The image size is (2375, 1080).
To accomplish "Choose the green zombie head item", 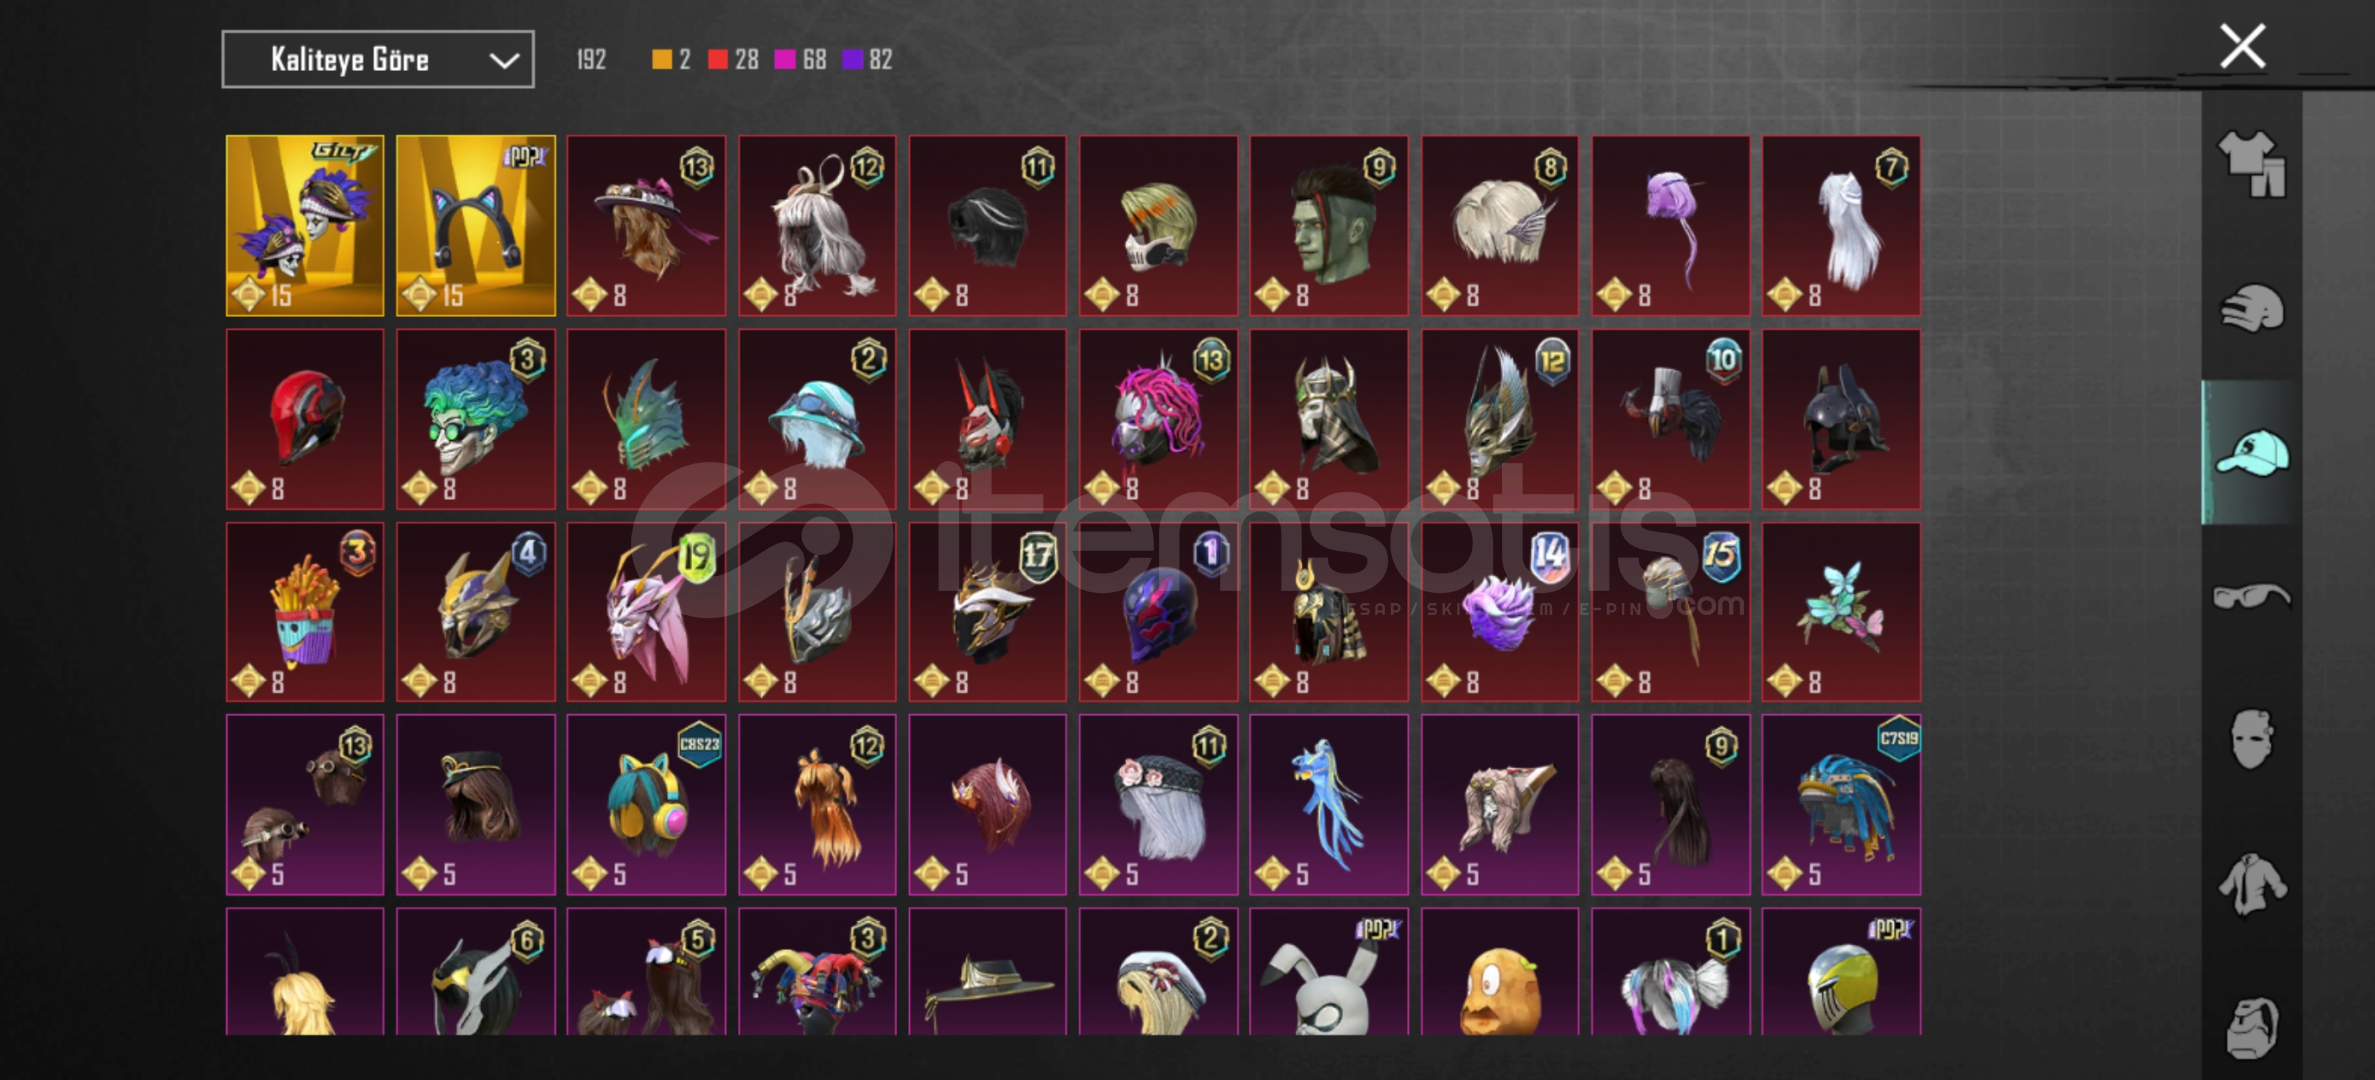I will point(1329,226).
